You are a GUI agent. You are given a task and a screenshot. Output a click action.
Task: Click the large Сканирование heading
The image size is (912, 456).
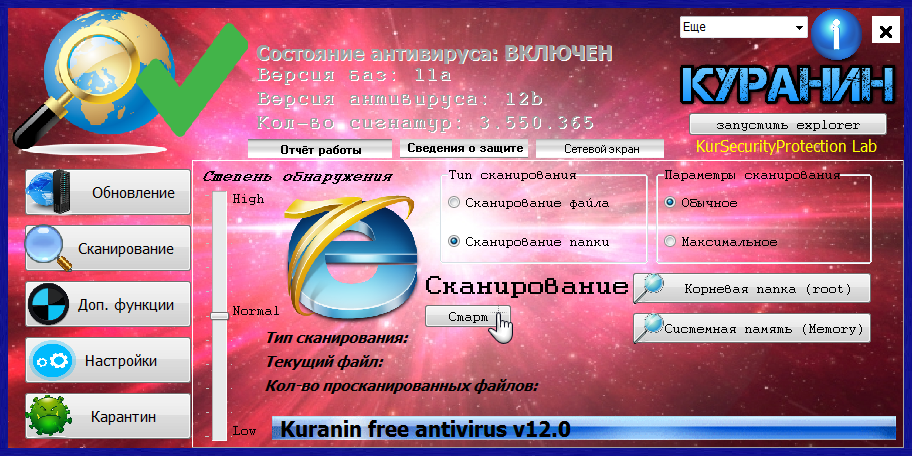(527, 286)
